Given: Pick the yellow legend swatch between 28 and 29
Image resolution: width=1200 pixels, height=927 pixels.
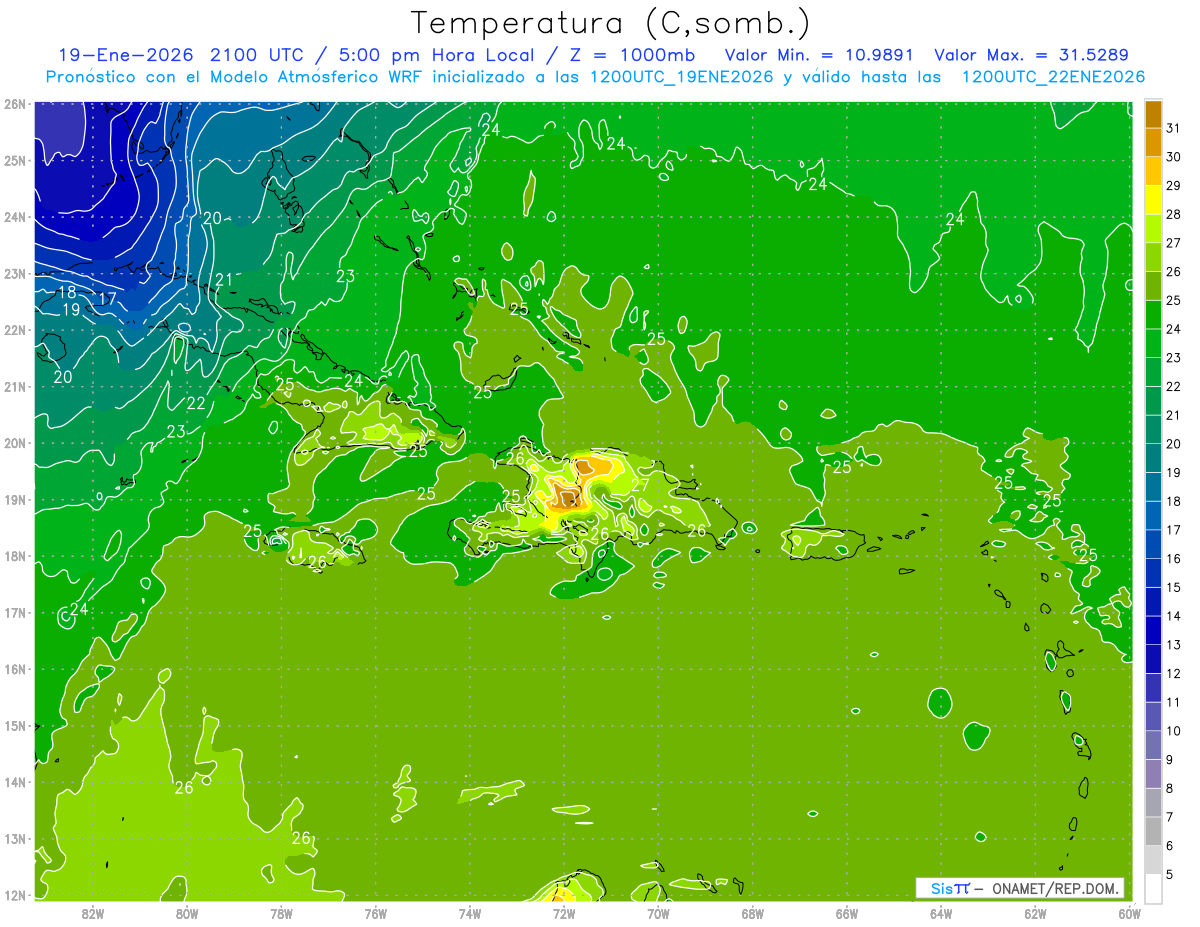Looking at the screenshot, I should (1153, 200).
